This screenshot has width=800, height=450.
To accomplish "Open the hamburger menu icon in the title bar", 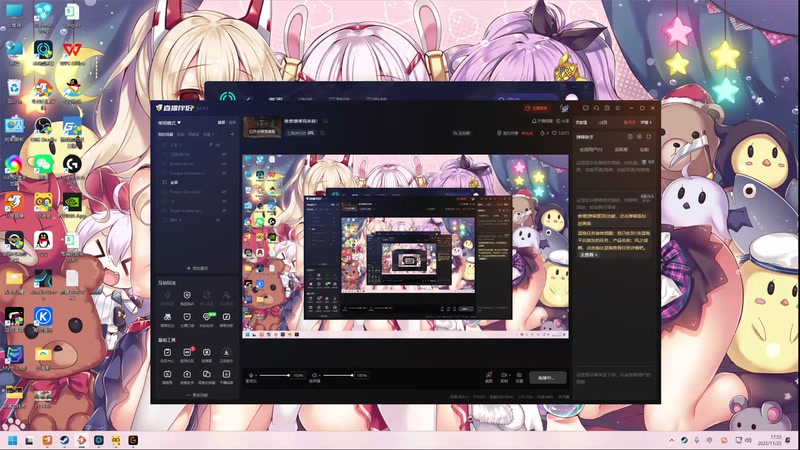I will pos(617,108).
